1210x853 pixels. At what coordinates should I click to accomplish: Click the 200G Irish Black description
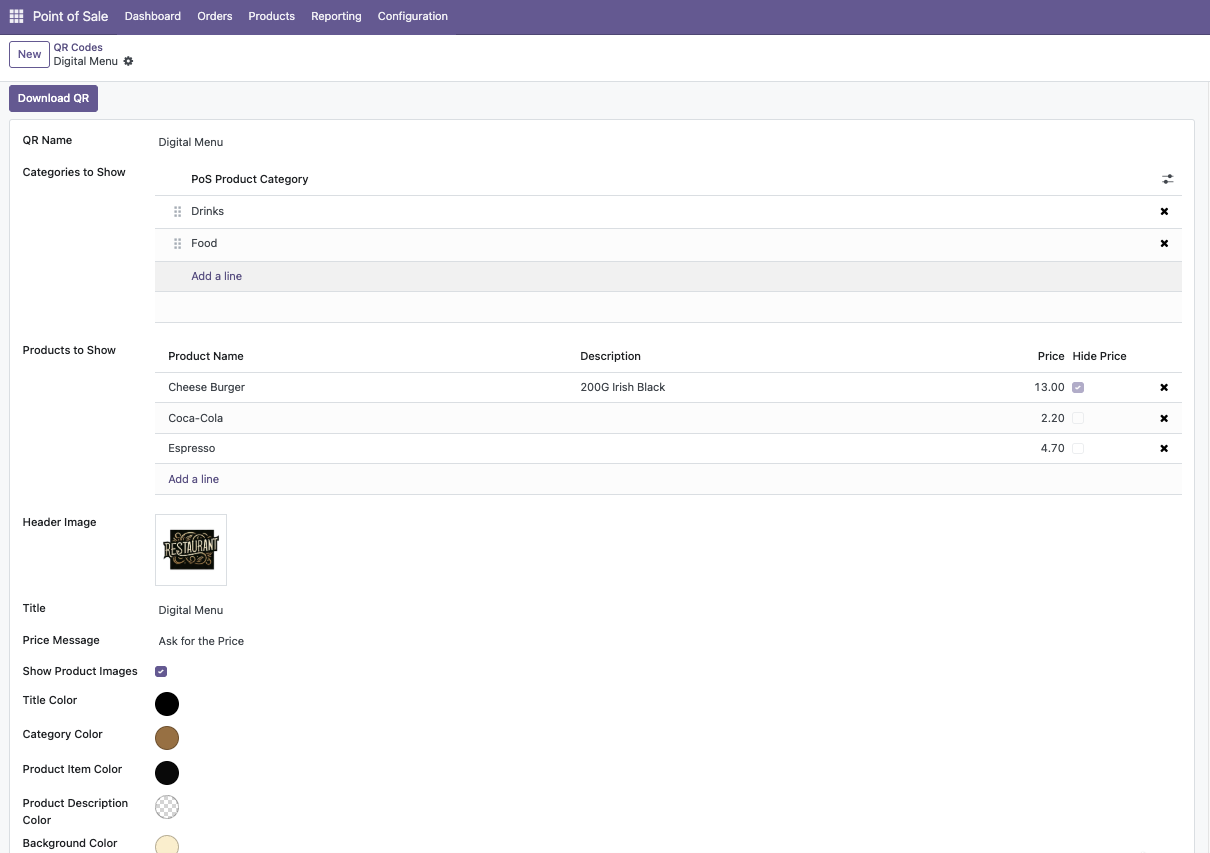(x=622, y=387)
